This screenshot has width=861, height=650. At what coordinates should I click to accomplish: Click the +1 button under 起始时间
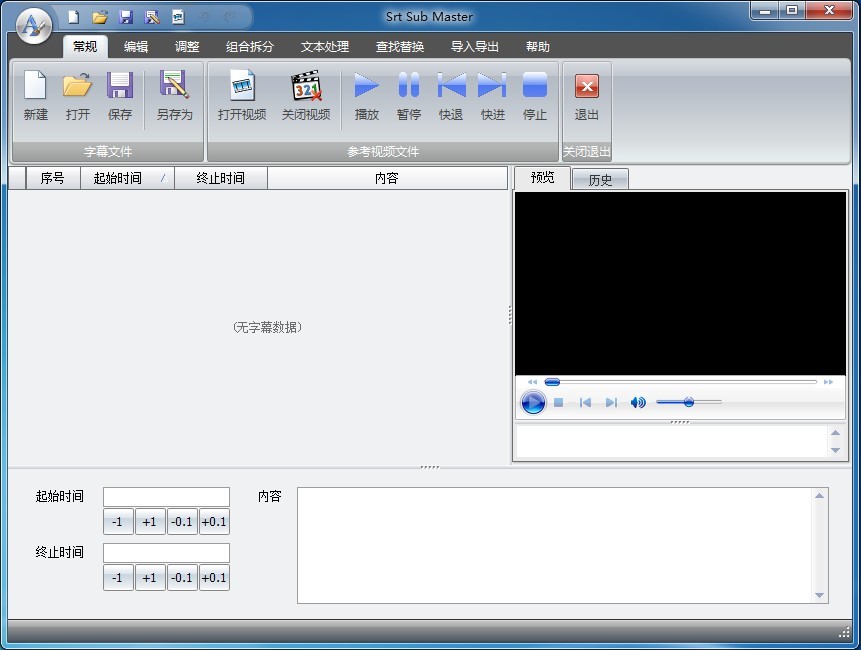(150, 522)
